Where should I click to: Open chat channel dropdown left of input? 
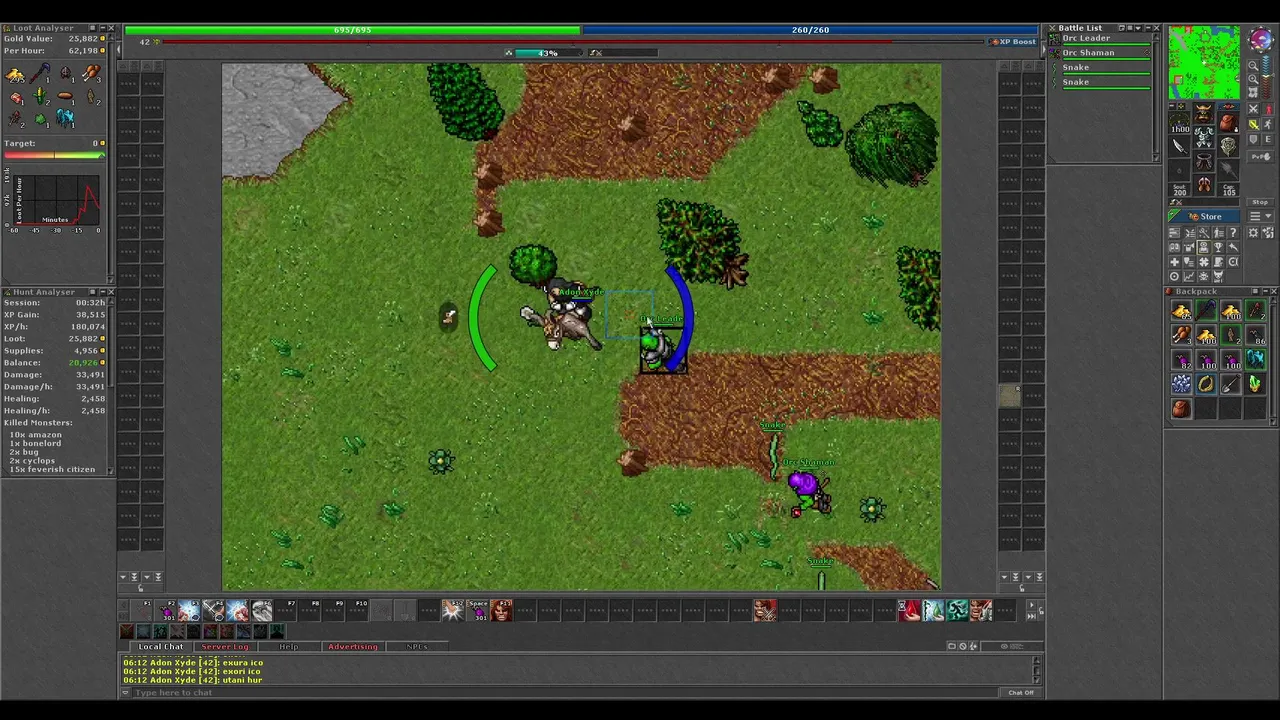pyautogui.click(x=126, y=692)
